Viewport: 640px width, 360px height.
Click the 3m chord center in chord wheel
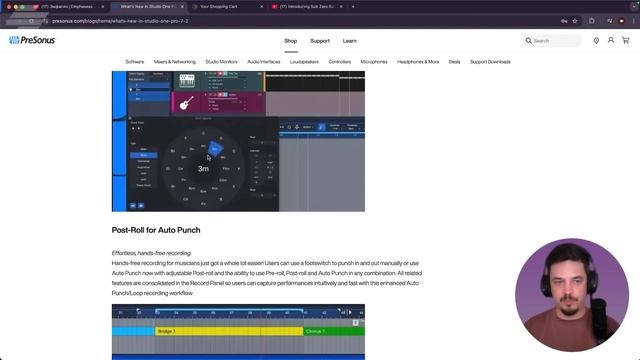[203, 169]
